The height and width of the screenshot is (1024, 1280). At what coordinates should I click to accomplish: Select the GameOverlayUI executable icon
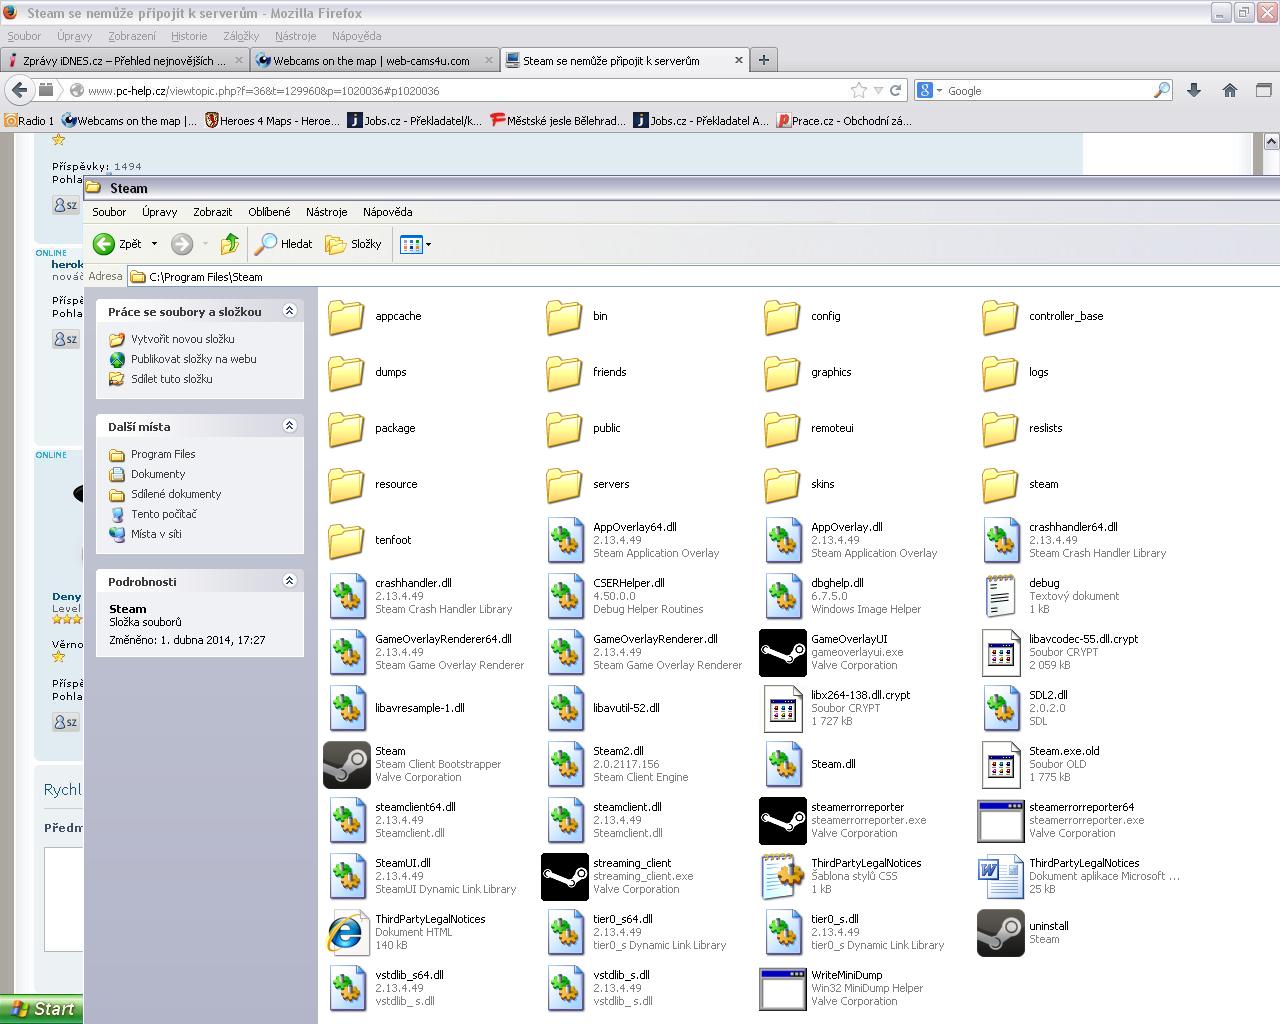pos(782,652)
